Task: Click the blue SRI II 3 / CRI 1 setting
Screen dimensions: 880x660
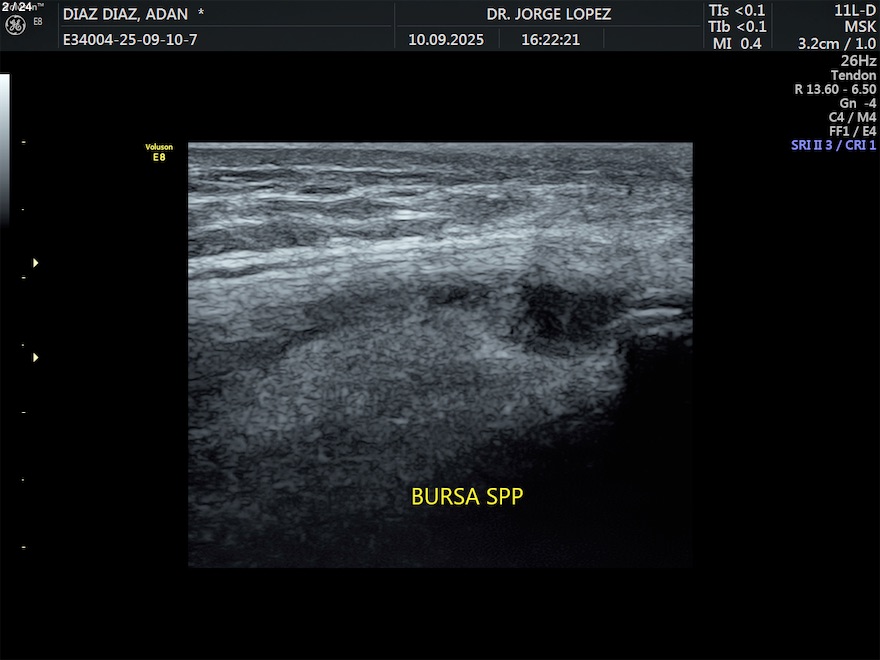Action: click(x=833, y=145)
